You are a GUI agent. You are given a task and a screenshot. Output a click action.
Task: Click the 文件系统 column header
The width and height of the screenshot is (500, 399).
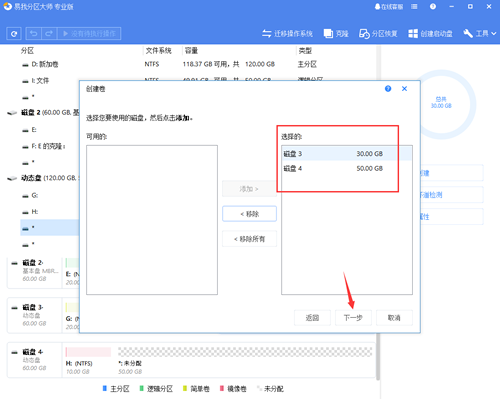point(158,51)
